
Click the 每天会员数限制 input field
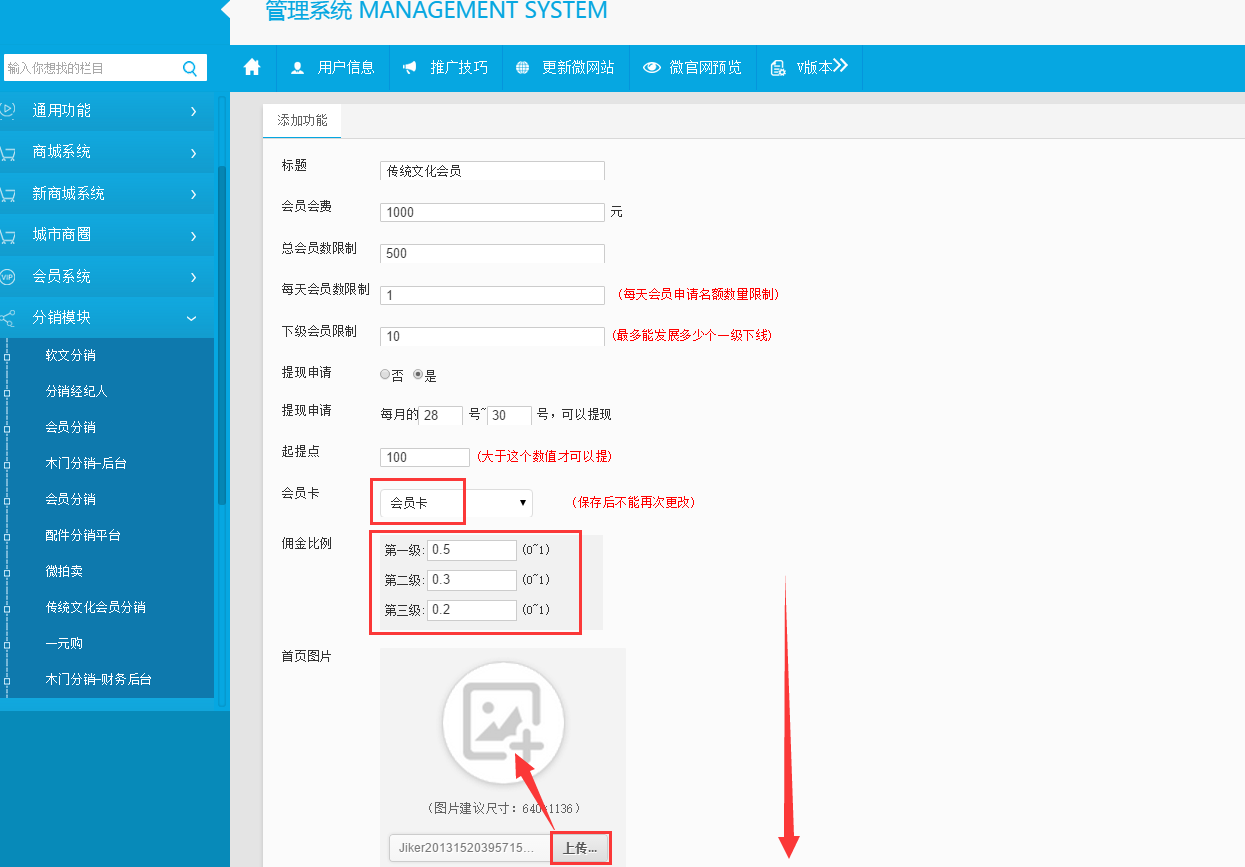492,295
